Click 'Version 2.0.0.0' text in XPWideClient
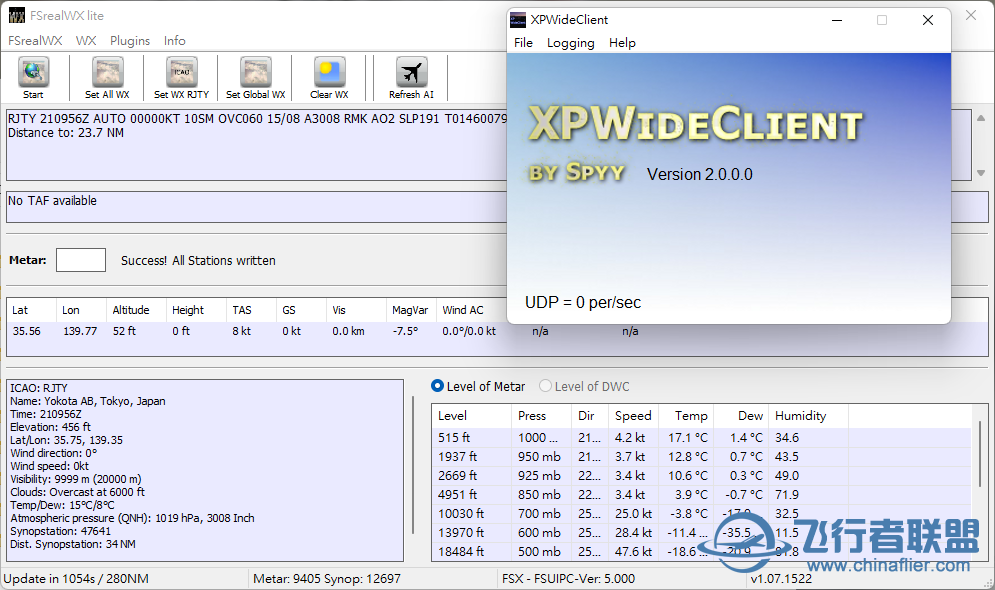 (700, 174)
